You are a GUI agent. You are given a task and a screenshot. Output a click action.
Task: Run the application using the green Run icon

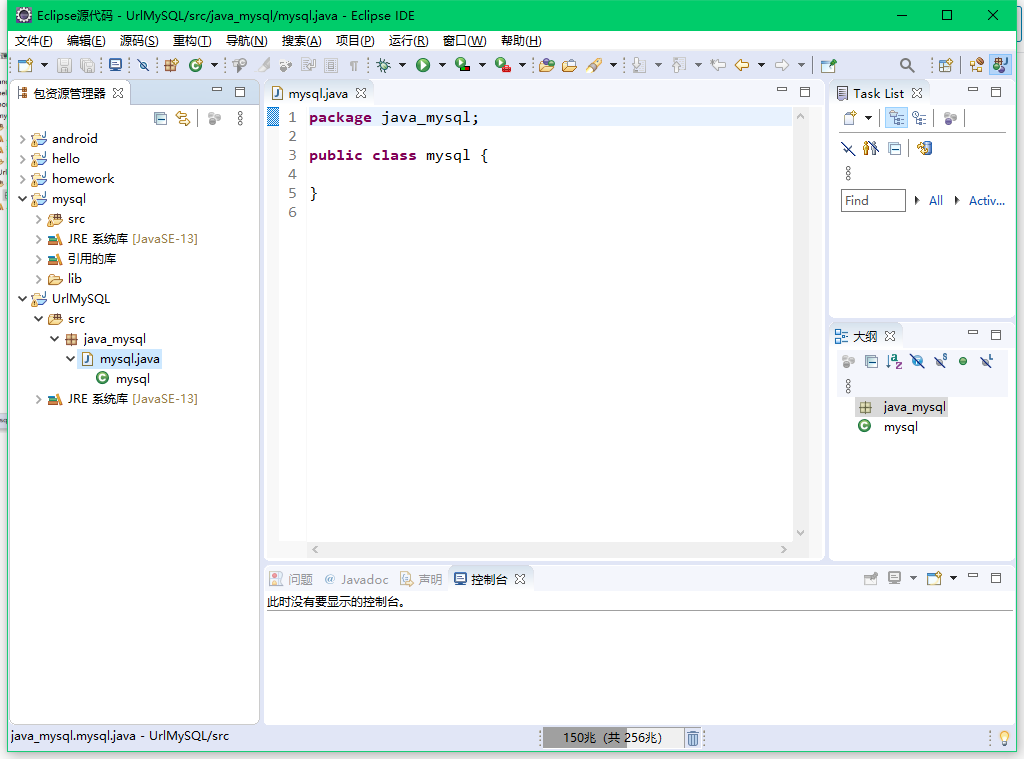[x=424, y=64]
